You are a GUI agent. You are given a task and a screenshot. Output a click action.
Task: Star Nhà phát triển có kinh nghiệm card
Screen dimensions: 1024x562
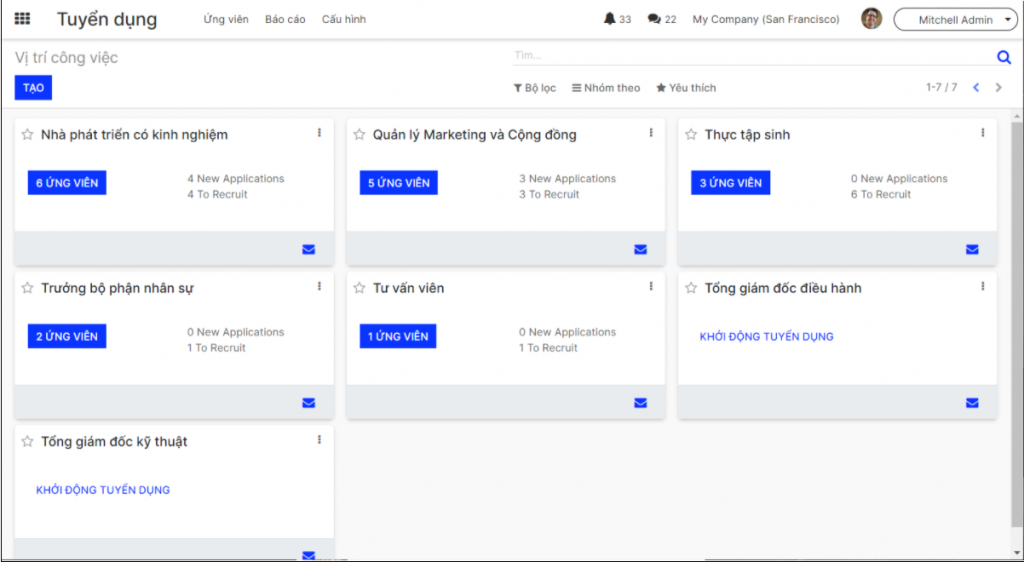point(27,134)
